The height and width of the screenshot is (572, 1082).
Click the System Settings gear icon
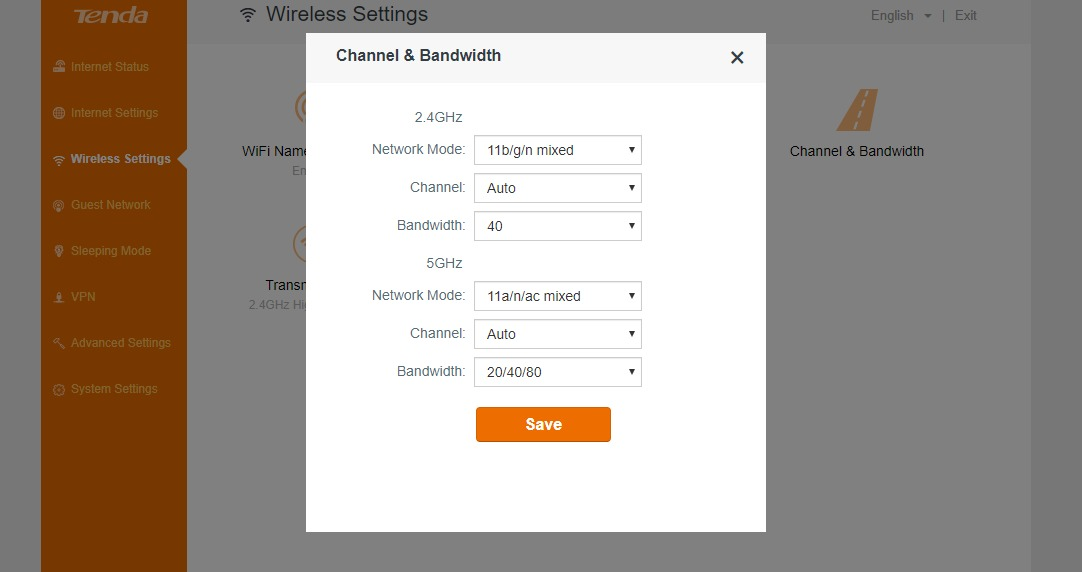click(59, 389)
